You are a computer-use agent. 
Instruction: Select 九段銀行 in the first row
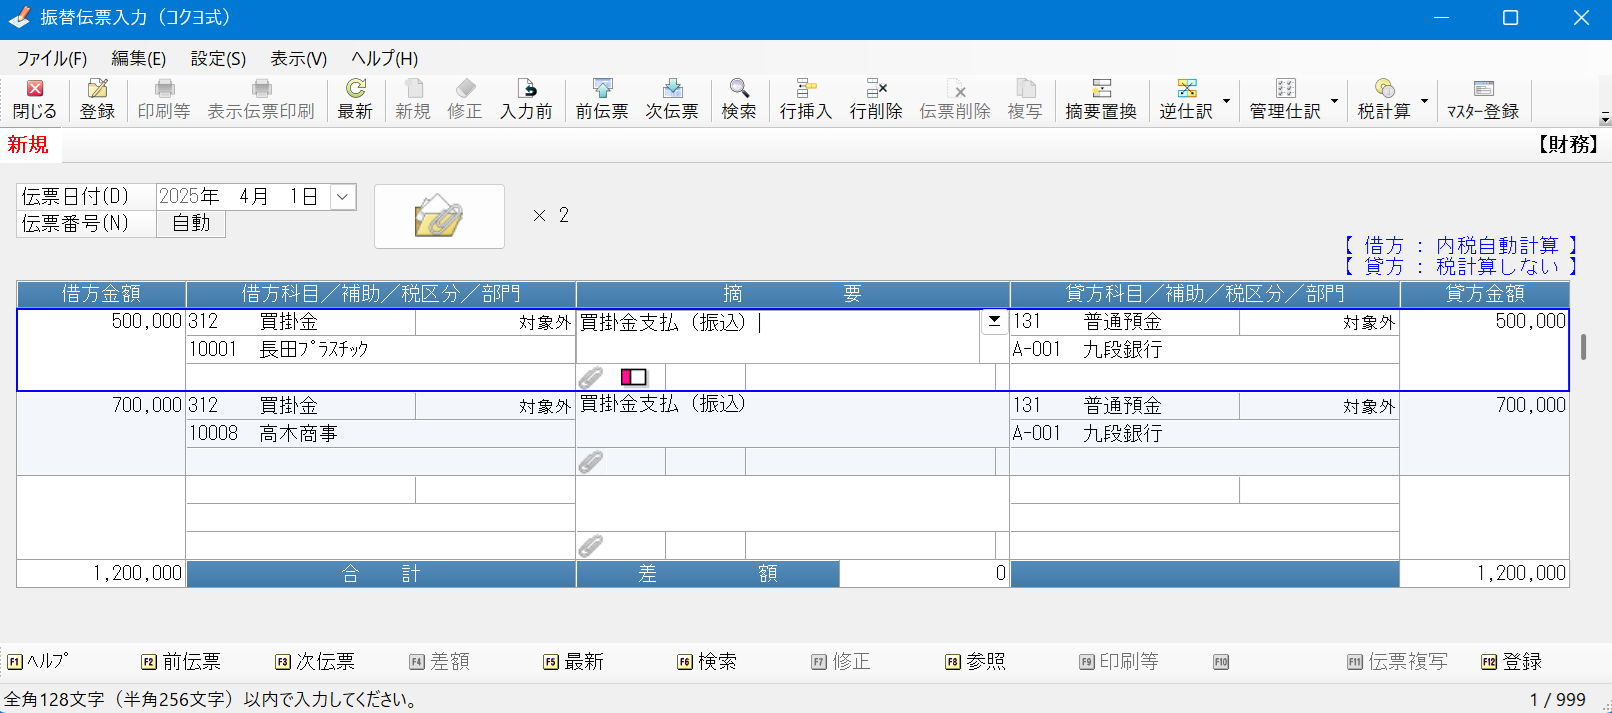click(1204, 349)
